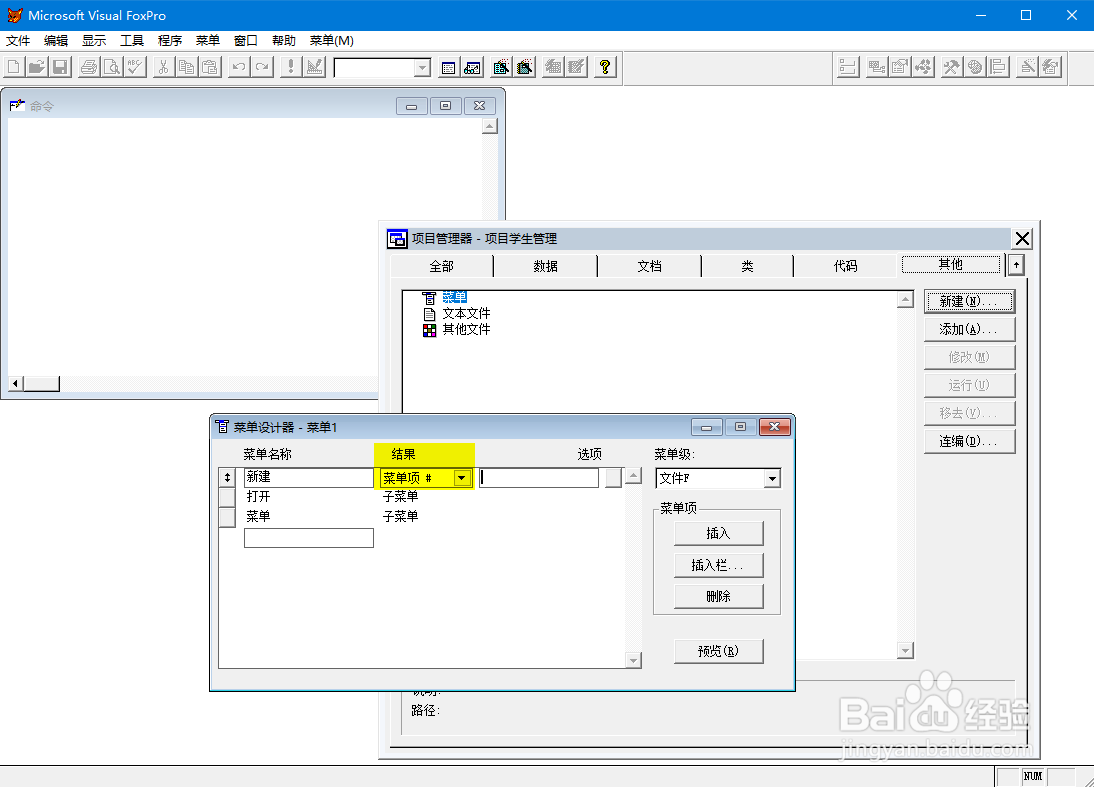Screen dimensions: 1094x787
Task: Click the 插入栏... button
Action: click(719, 565)
